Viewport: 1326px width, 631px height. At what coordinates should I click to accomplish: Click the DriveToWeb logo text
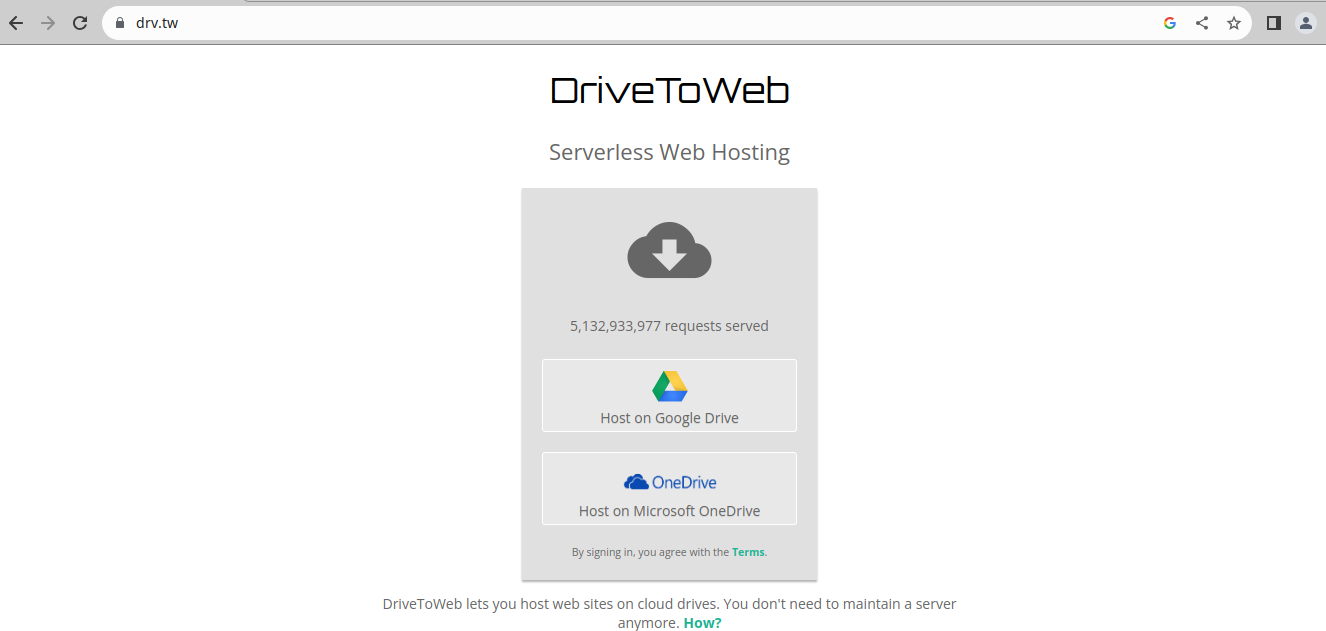[669, 89]
